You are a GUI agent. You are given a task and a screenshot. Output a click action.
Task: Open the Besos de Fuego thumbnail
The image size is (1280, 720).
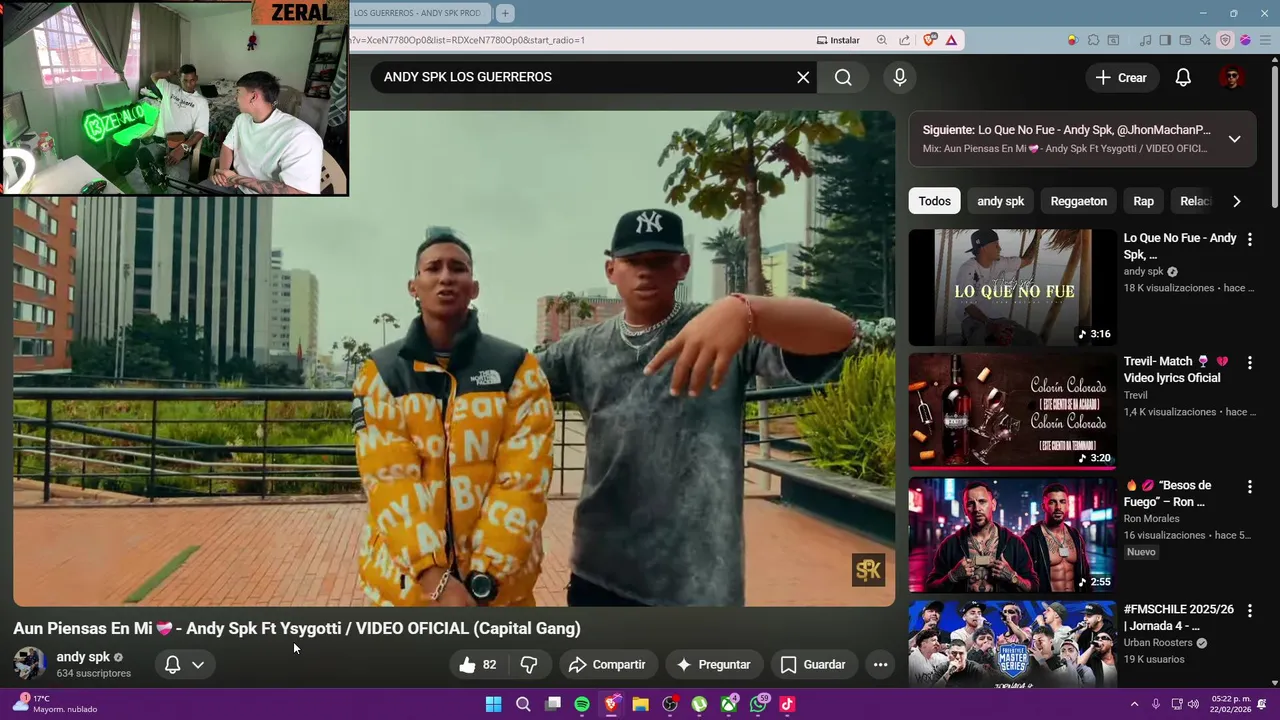tap(1012, 535)
